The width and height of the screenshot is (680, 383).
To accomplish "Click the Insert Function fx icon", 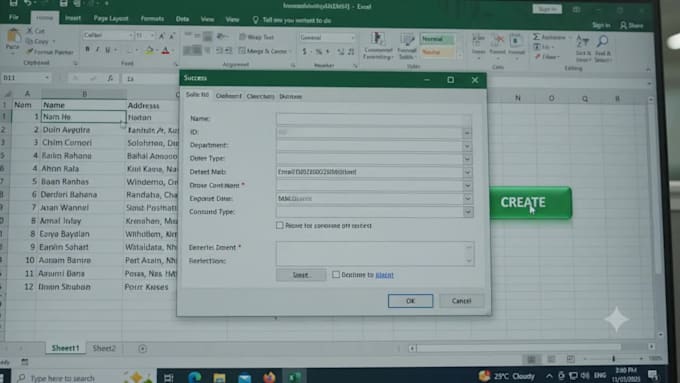I will [x=110, y=78].
